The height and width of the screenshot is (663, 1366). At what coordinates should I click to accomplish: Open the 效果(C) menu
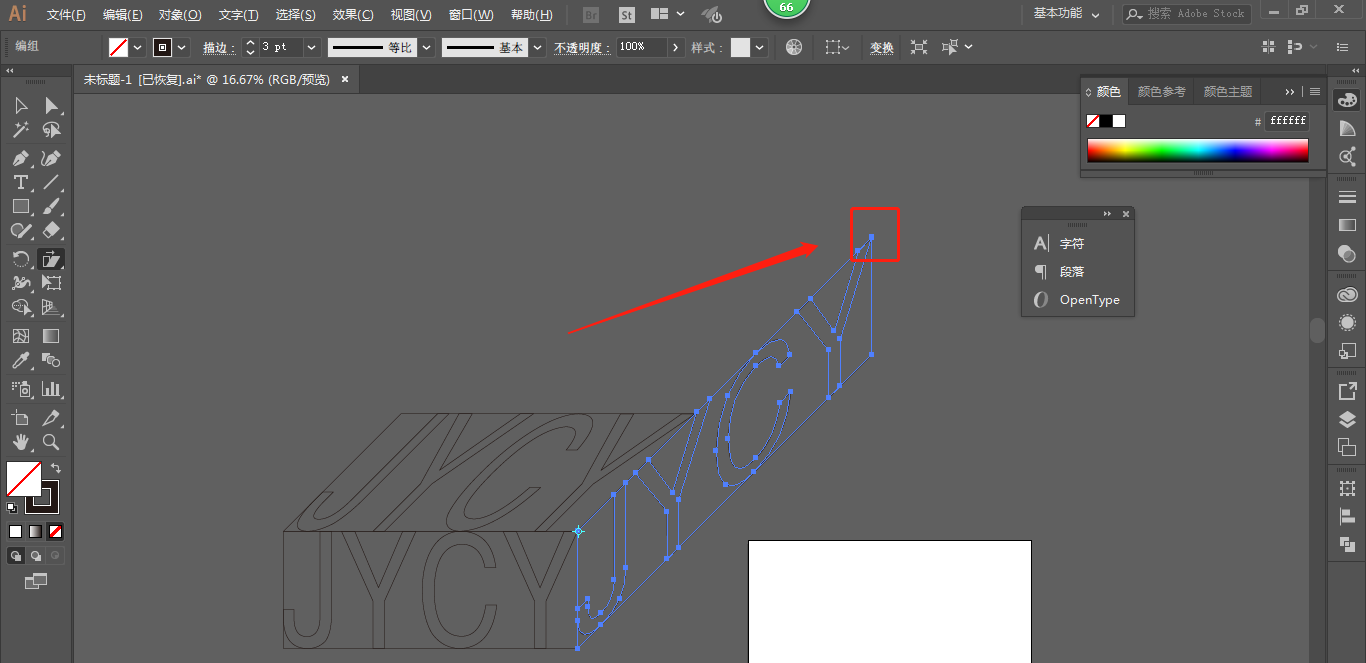(x=353, y=15)
